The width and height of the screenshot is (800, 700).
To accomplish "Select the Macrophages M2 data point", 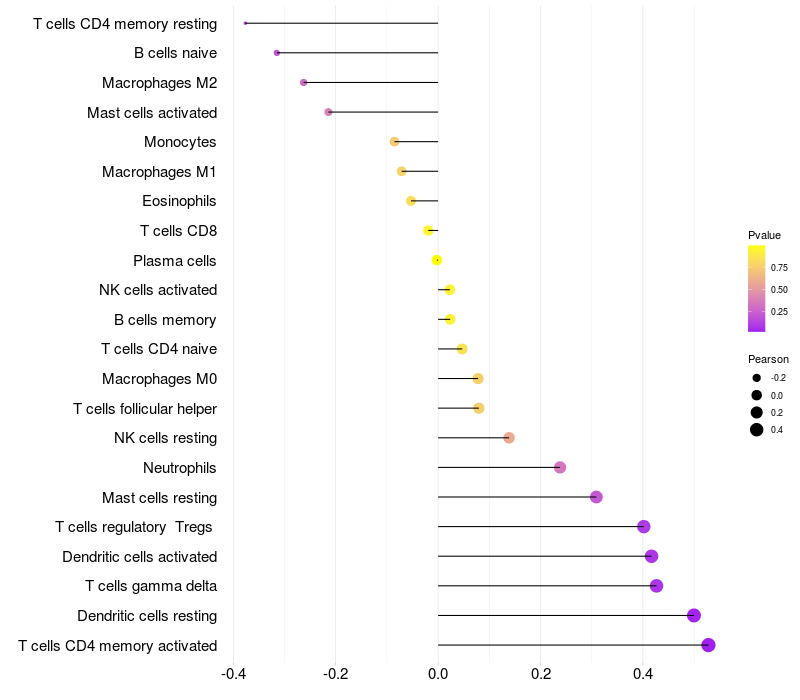I will [x=304, y=82].
